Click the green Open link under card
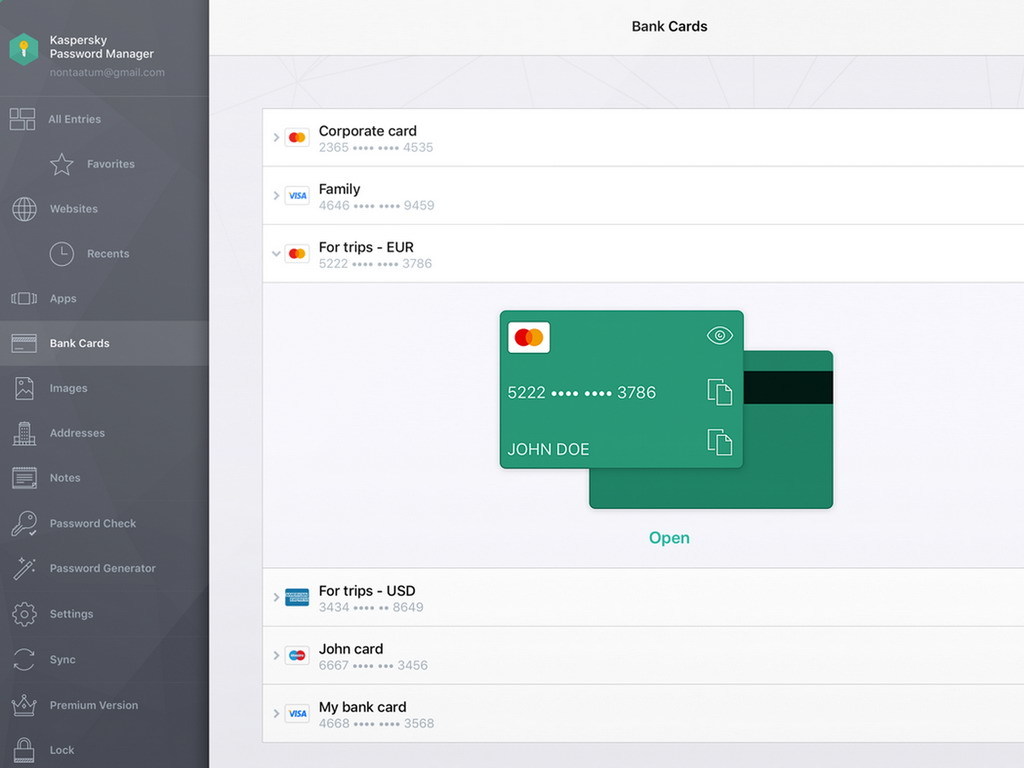The width and height of the screenshot is (1024, 768). pyautogui.click(x=669, y=538)
